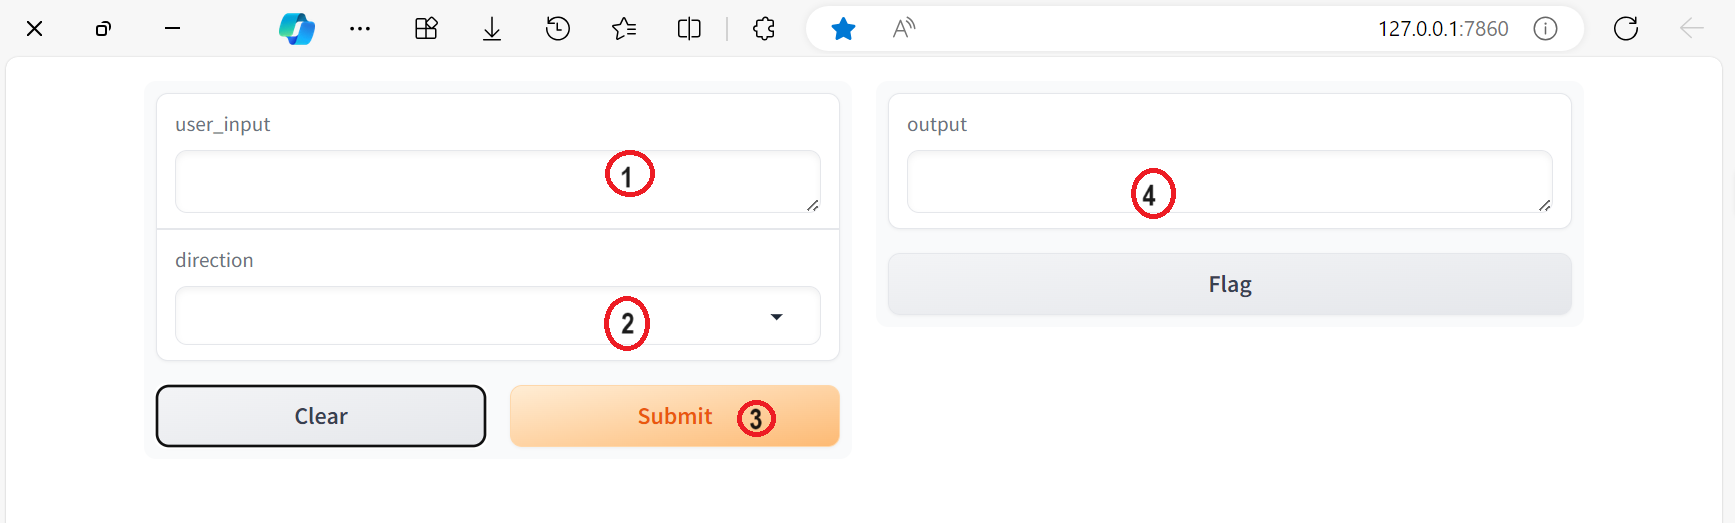This screenshot has height=523, width=1735.
Task: Open the Copilot icon in the toolbar
Action: click(x=297, y=29)
